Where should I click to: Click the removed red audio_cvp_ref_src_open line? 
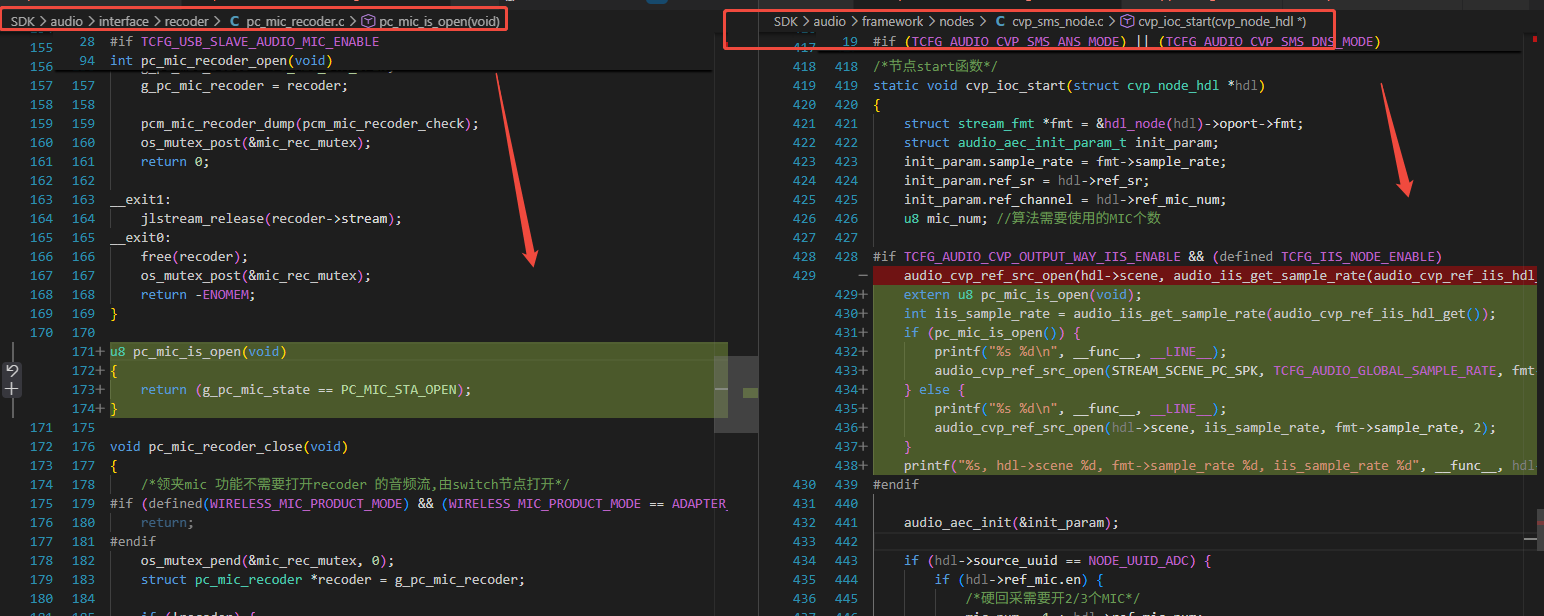[1204, 275]
